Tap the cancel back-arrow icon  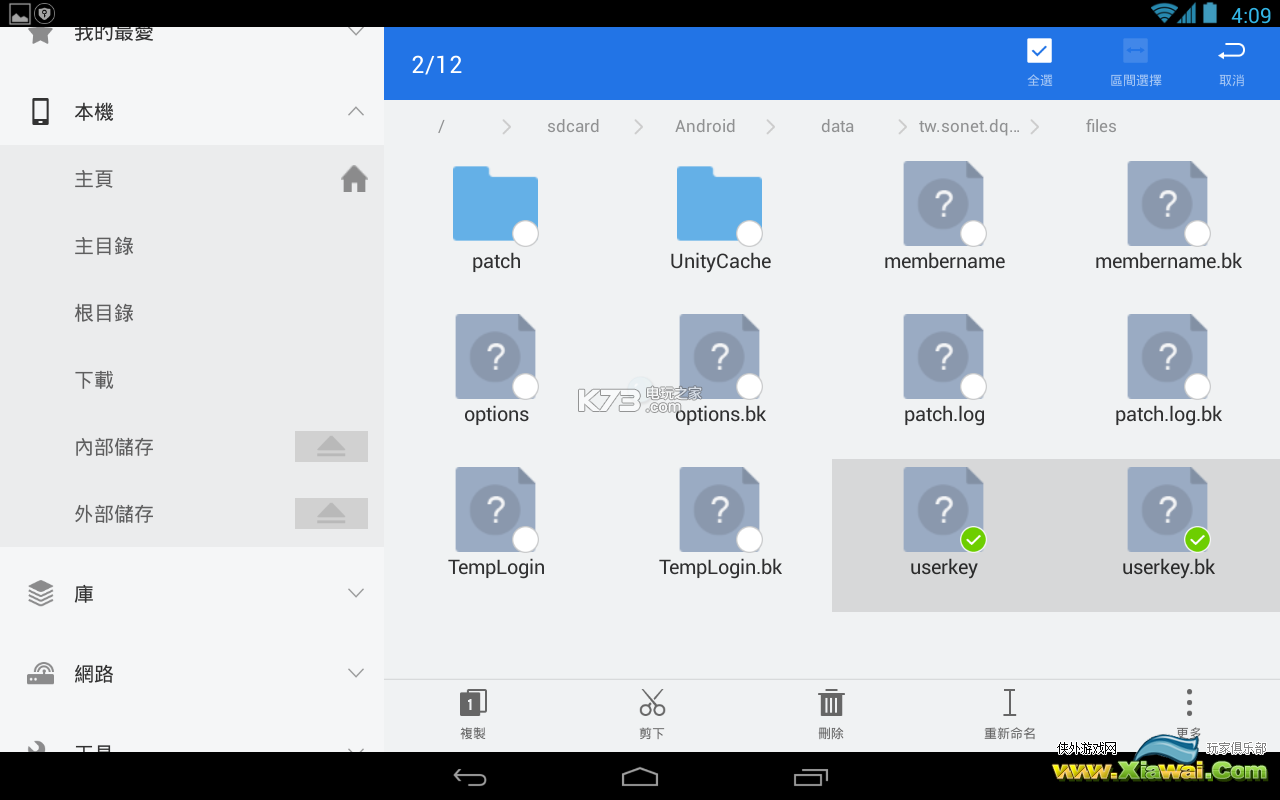1231,50
